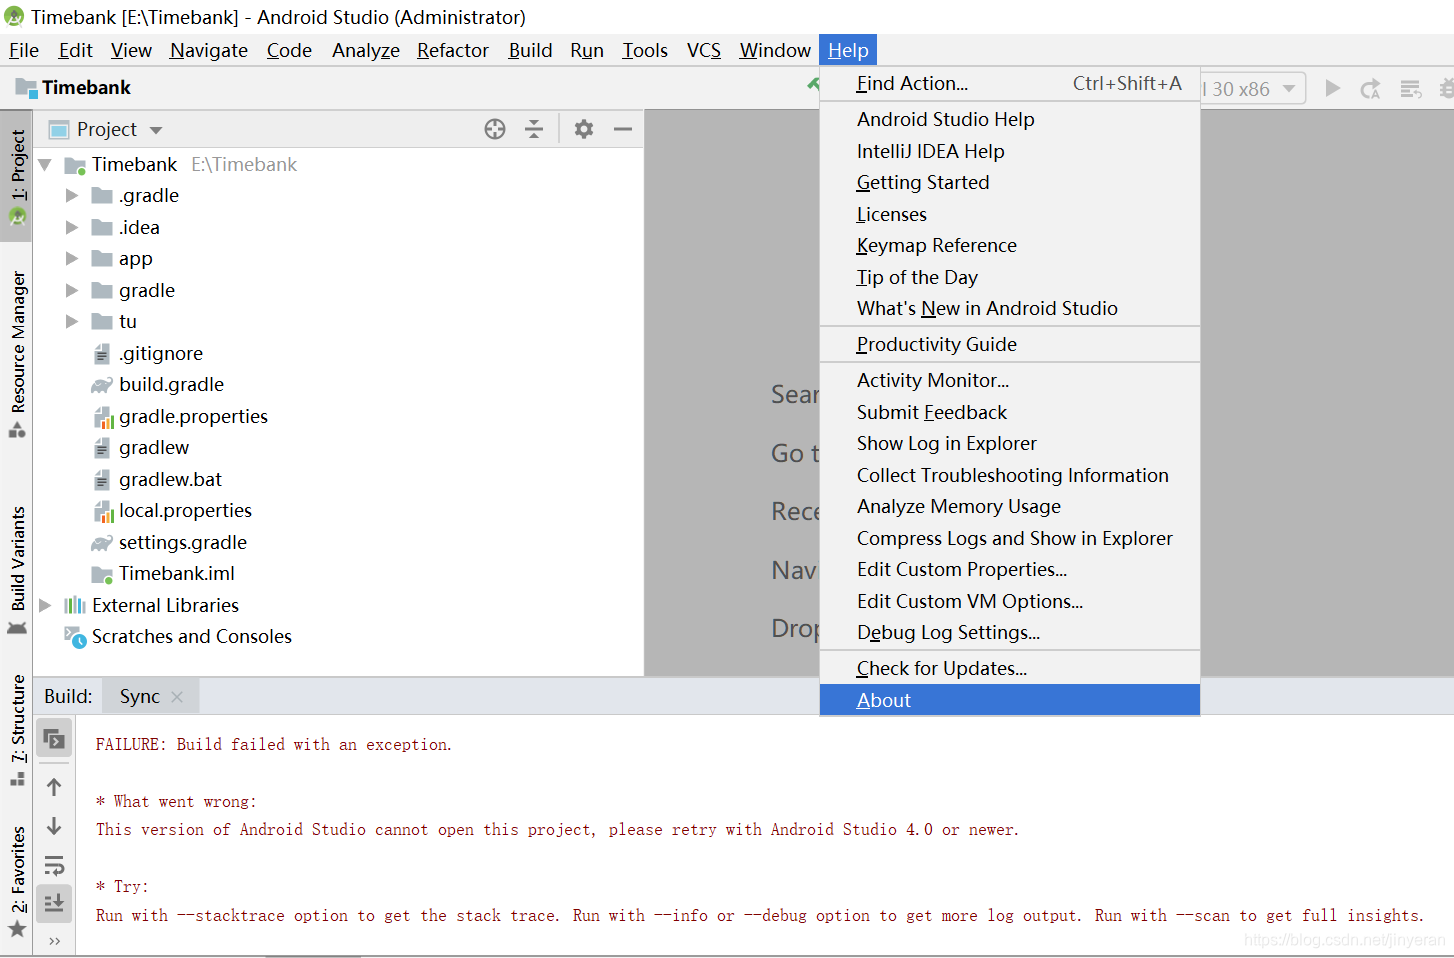The height and width of the screenshot is (958, 1454).
Task: Open the Code menu
Action: click(x=289, y=50)
